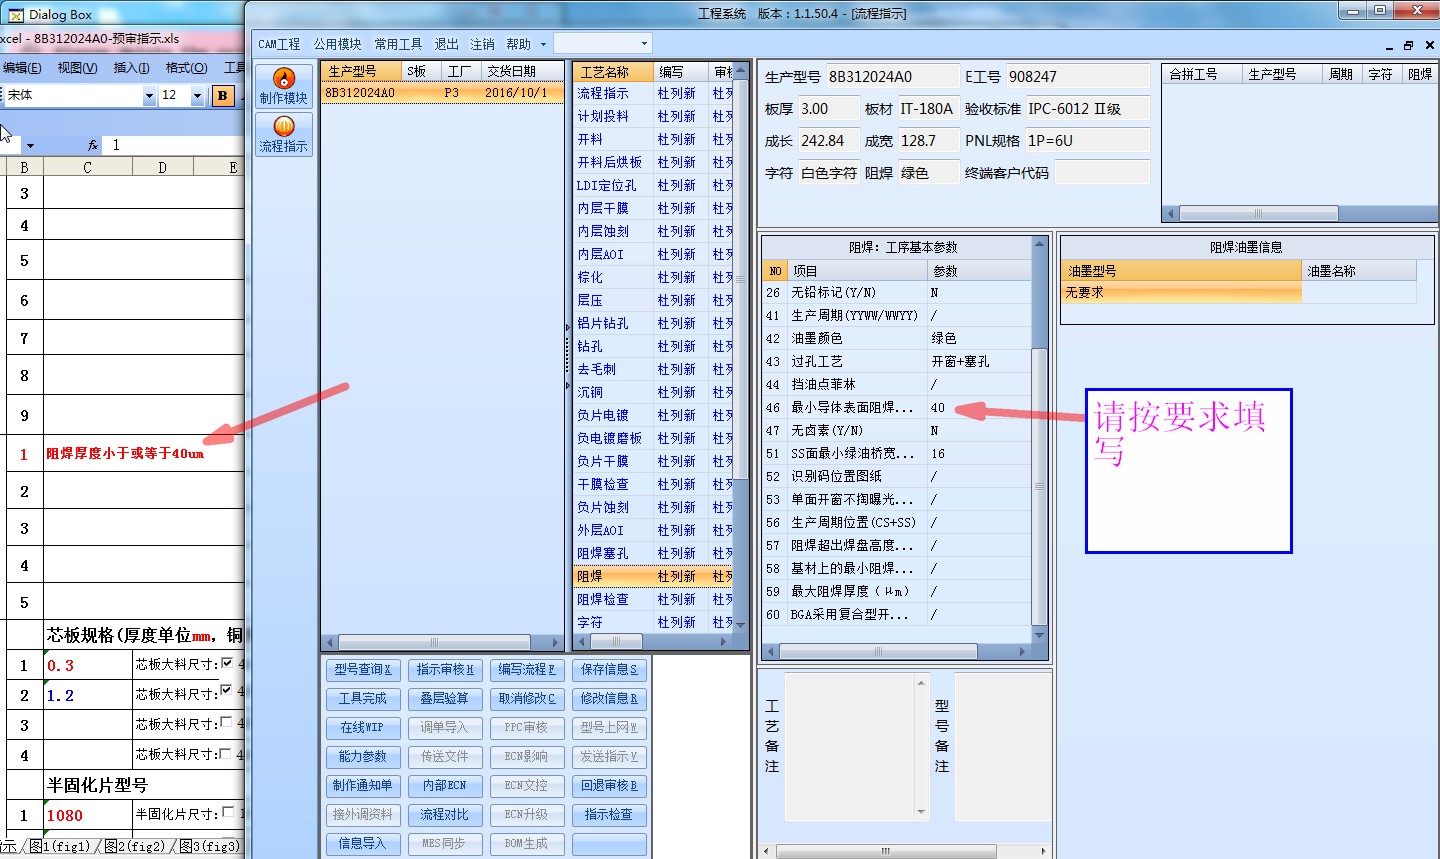The image size is (1440, 859).
Task: Open the 制作模块 sidebar icon
Action: 284,86
